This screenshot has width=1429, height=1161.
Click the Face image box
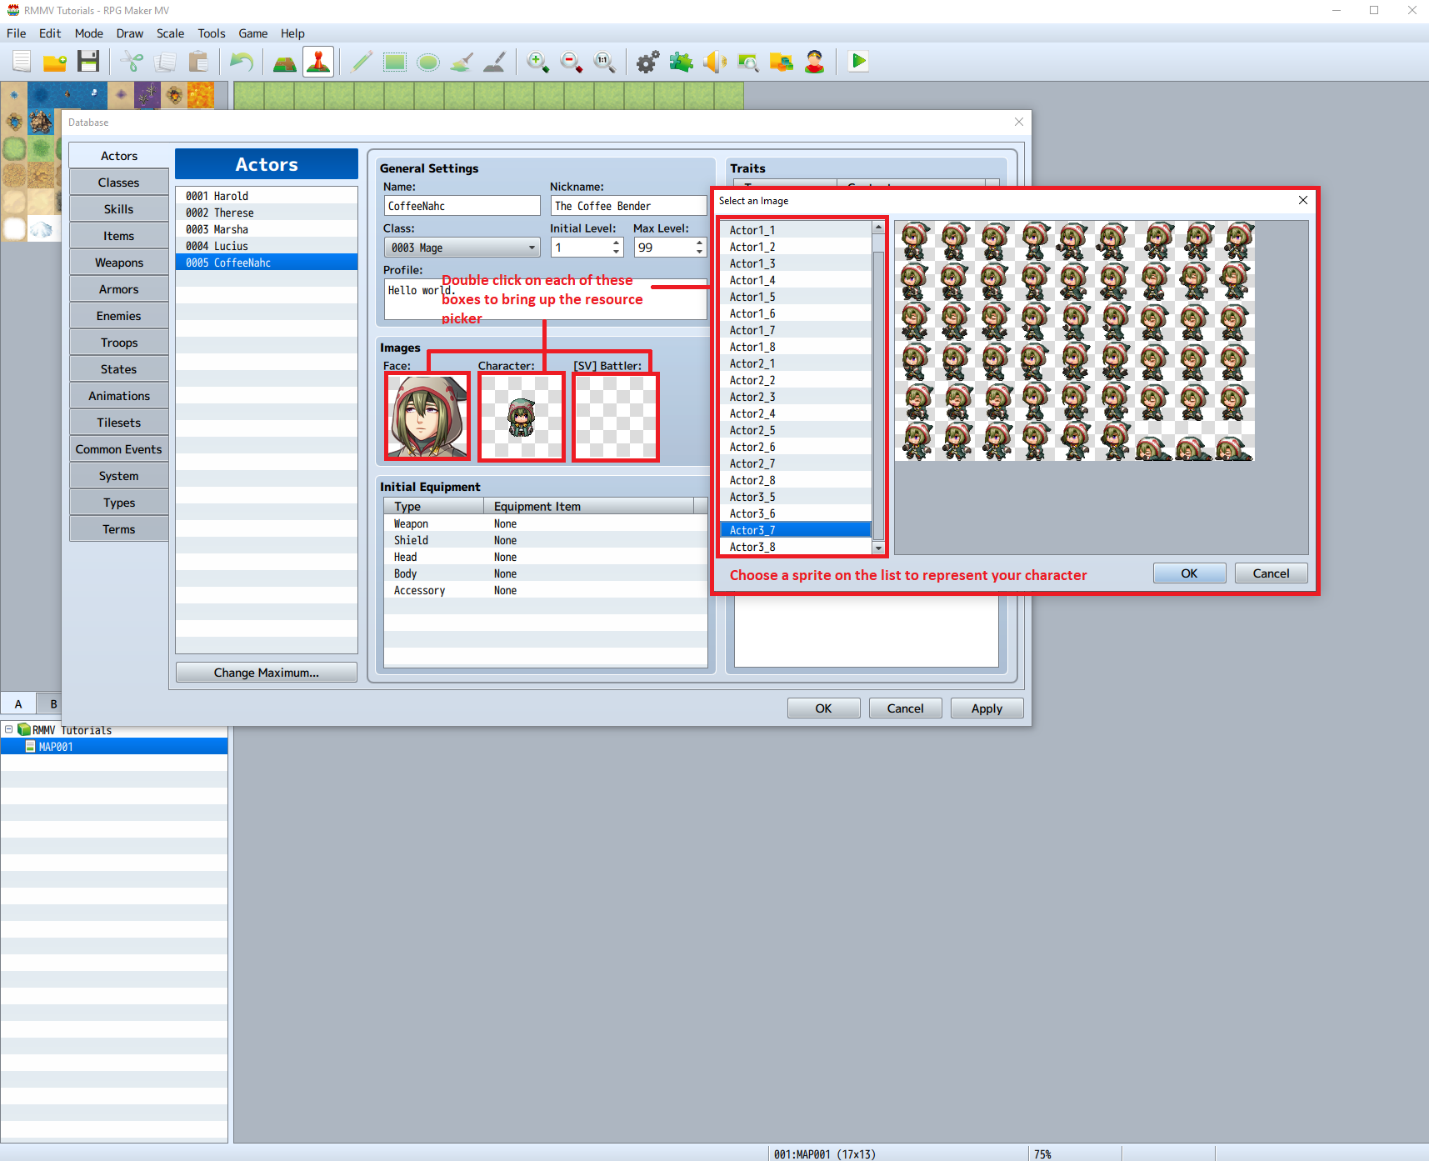coord(428,417)
